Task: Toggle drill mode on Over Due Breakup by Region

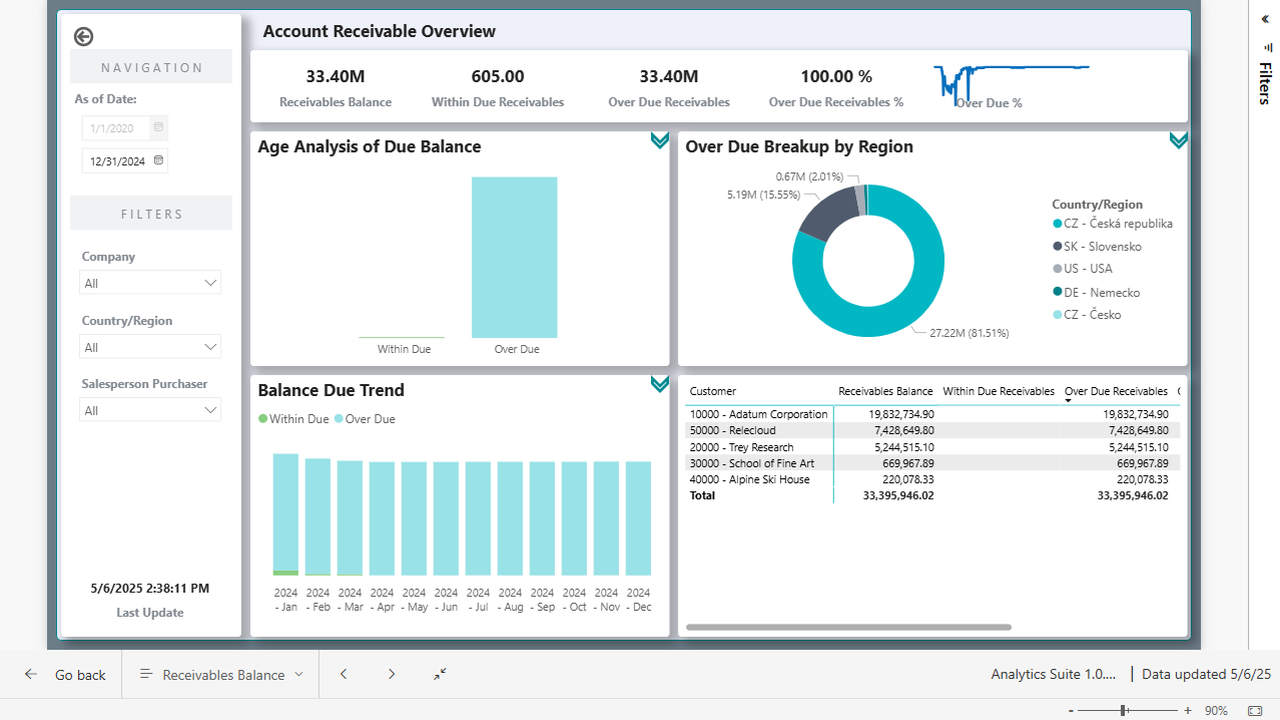Action: point(1178,140)
